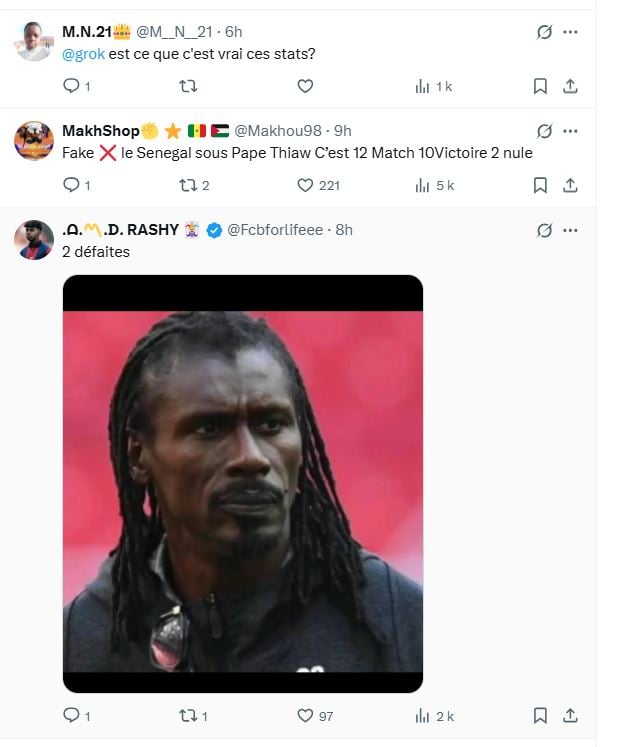The height and width of the screenshot is (747, 620).
Task: Open MakhShop's profile name
Action: coord(100,131)
